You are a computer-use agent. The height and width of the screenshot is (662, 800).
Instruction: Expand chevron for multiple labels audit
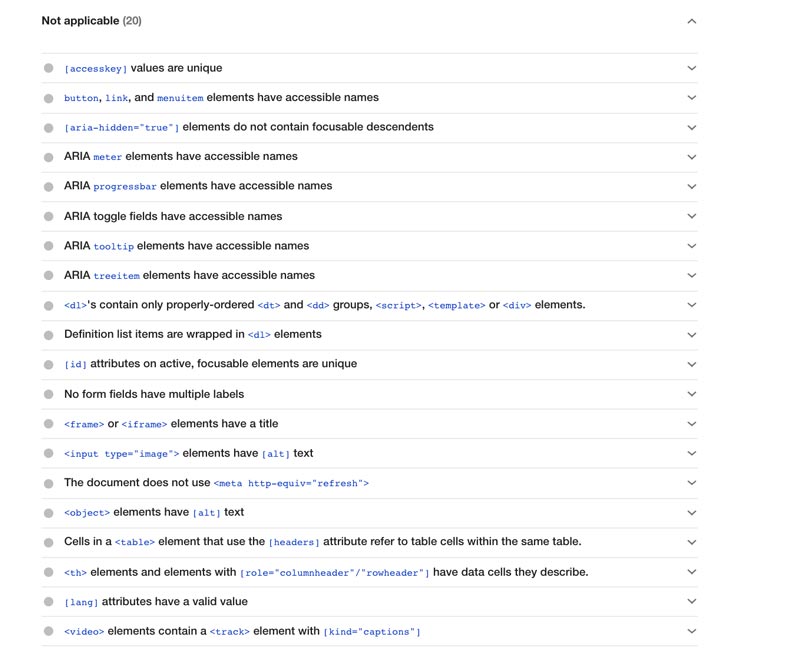click(x=691, y=394)
